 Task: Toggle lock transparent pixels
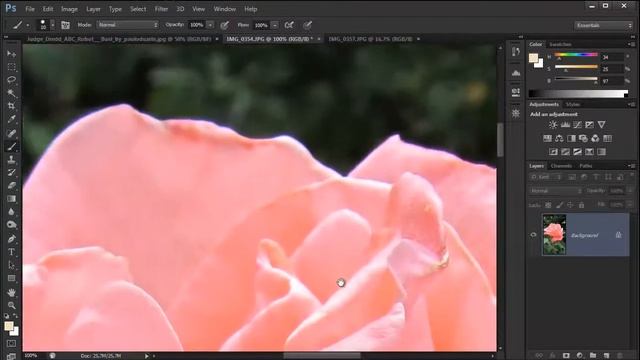point(548,205)
